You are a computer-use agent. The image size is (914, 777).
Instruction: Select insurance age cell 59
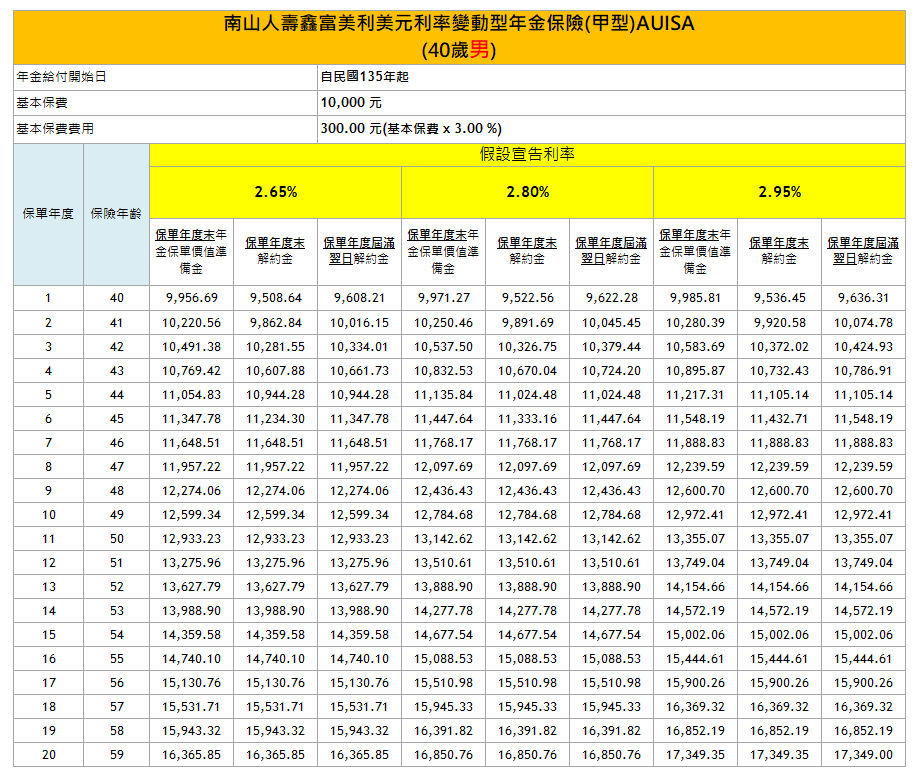pyautogui.click(x=117, y=755)
